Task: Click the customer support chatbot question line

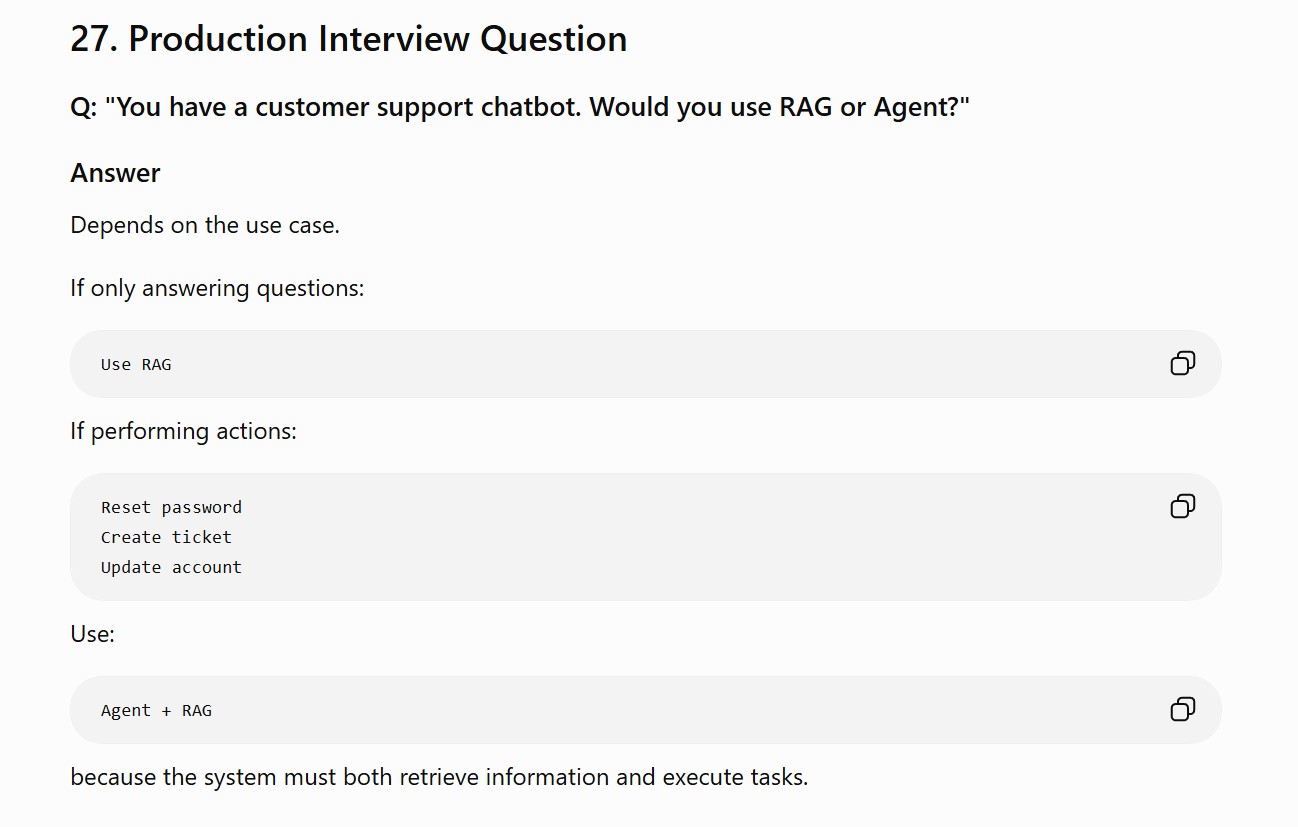Action: 520,107
